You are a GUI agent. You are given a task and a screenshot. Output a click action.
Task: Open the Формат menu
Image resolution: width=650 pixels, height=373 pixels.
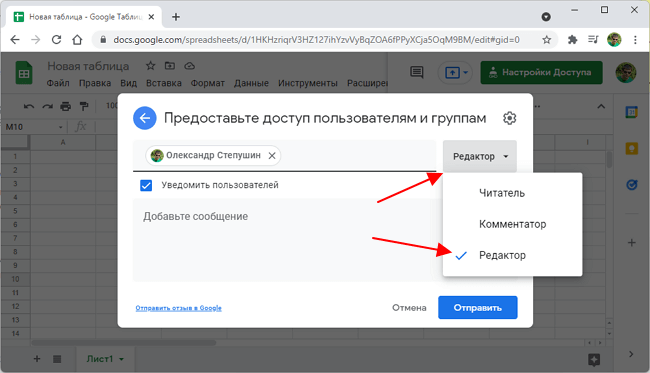(x=208, y=83)
